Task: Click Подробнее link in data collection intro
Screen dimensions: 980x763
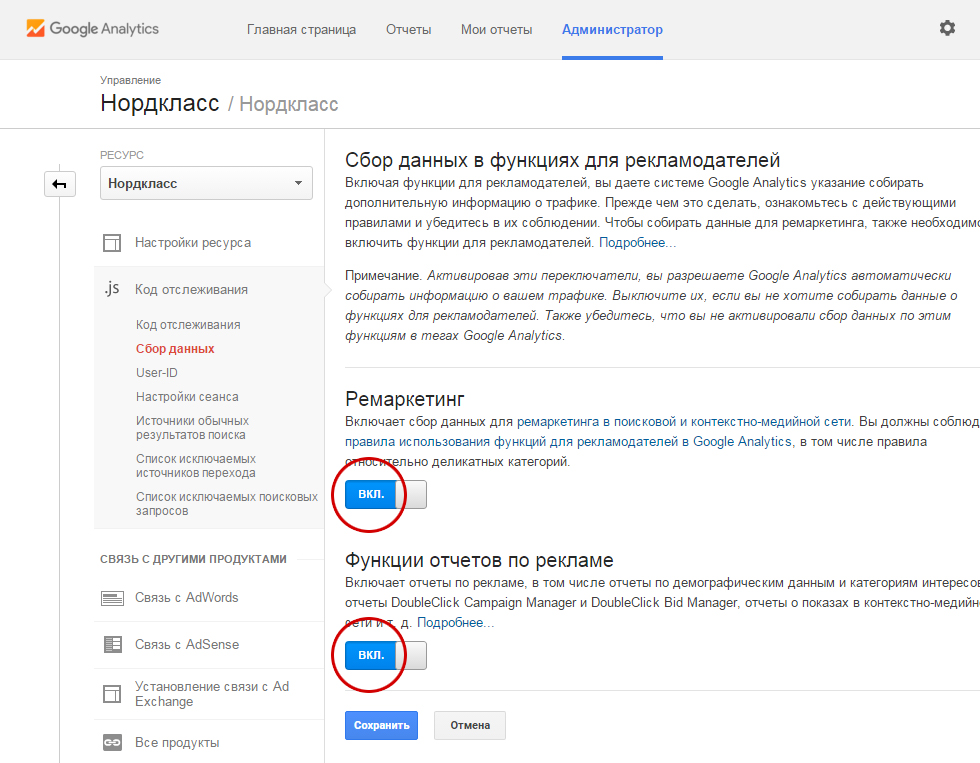Action: [638, 242]
